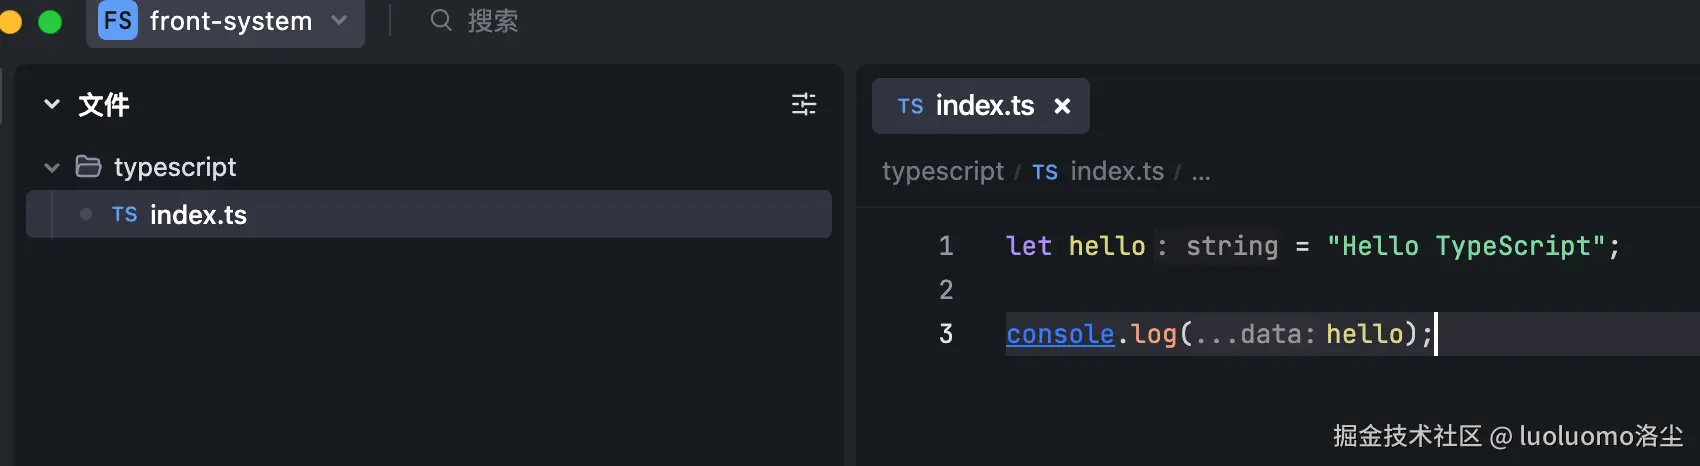Select index.ts in the file tree
This screenshot has width=1700, height=466.
(x=198, y=215)
